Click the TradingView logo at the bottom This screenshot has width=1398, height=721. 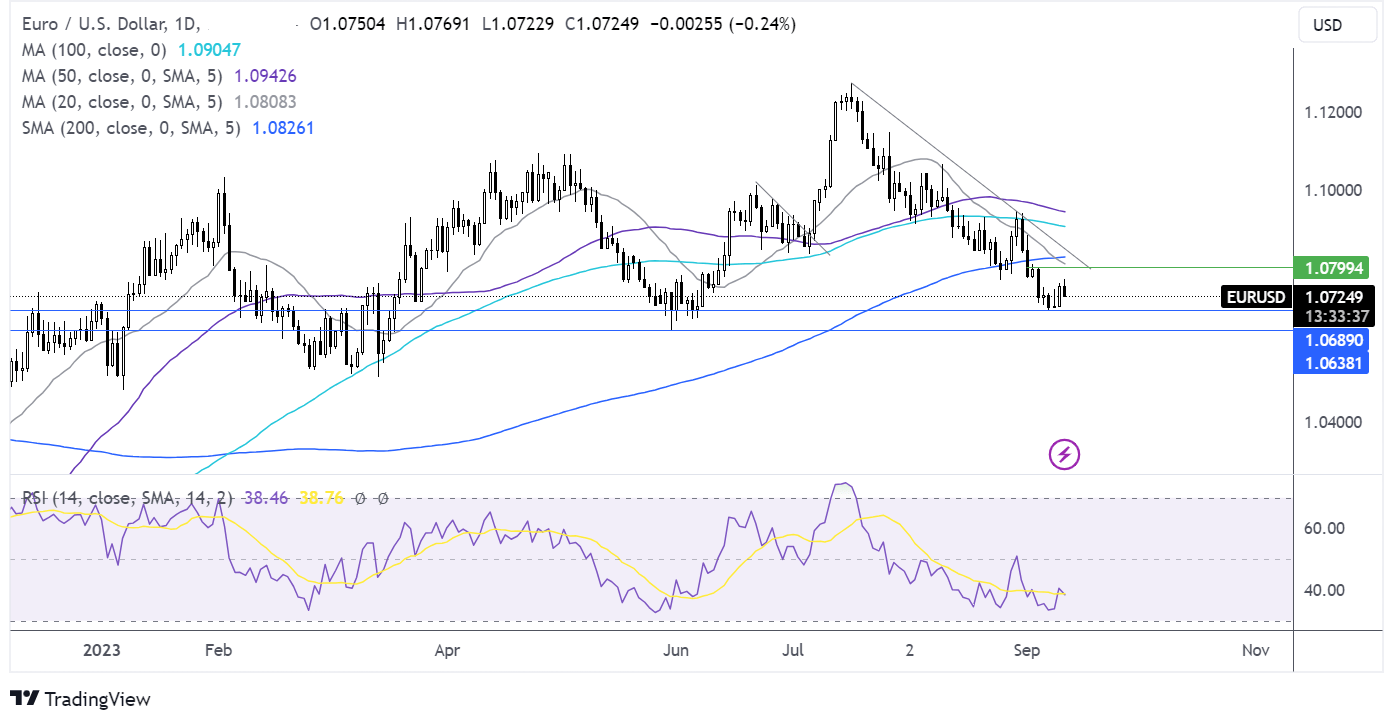80,699
